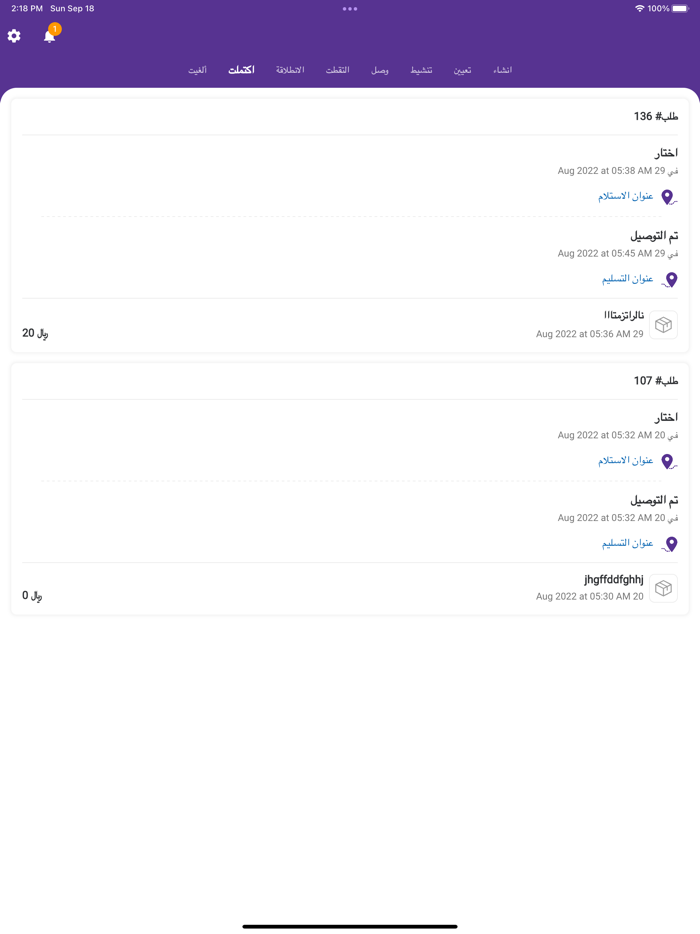Open the التقطت tab
This screenshot has height=934, width=700.
338,70
